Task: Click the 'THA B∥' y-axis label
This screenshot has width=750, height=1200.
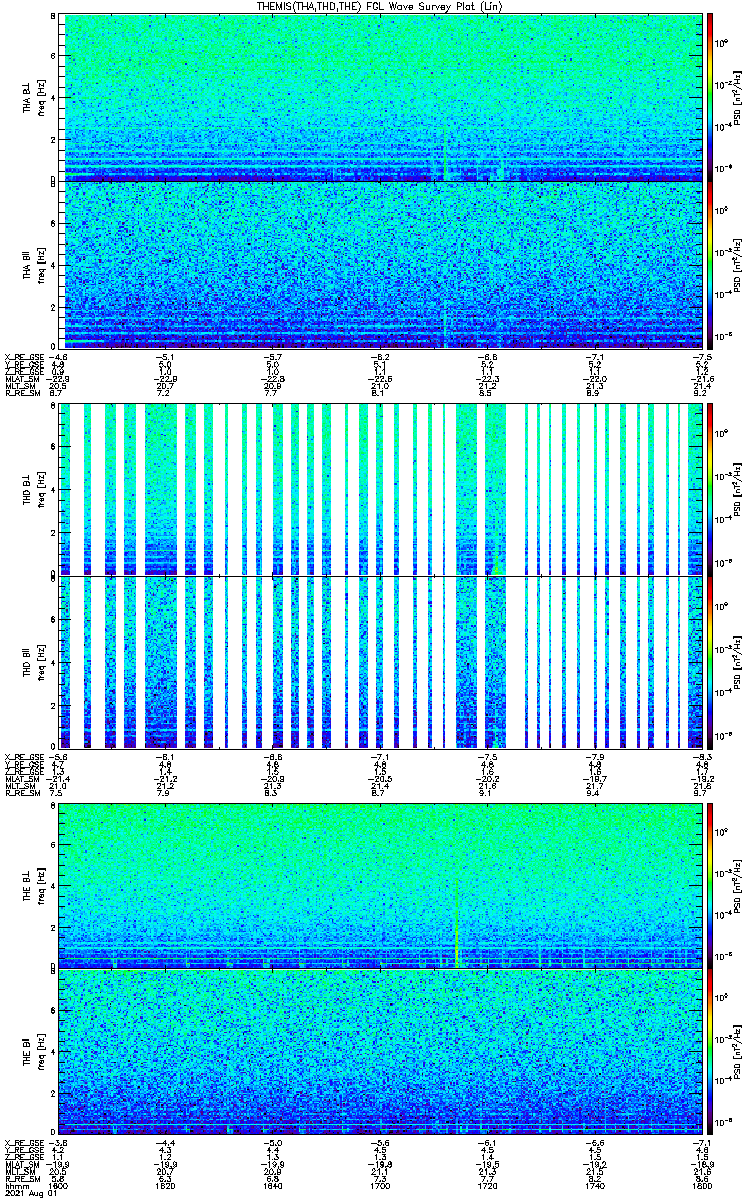Action: [x=27, y=264]
